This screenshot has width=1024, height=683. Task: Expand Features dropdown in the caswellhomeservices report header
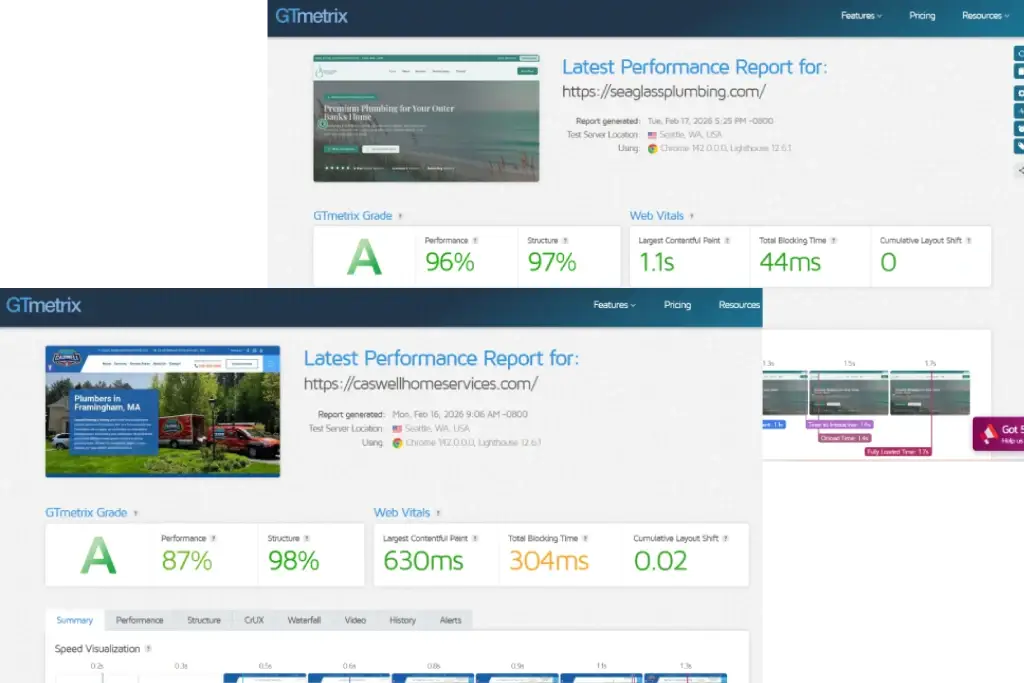614,305
